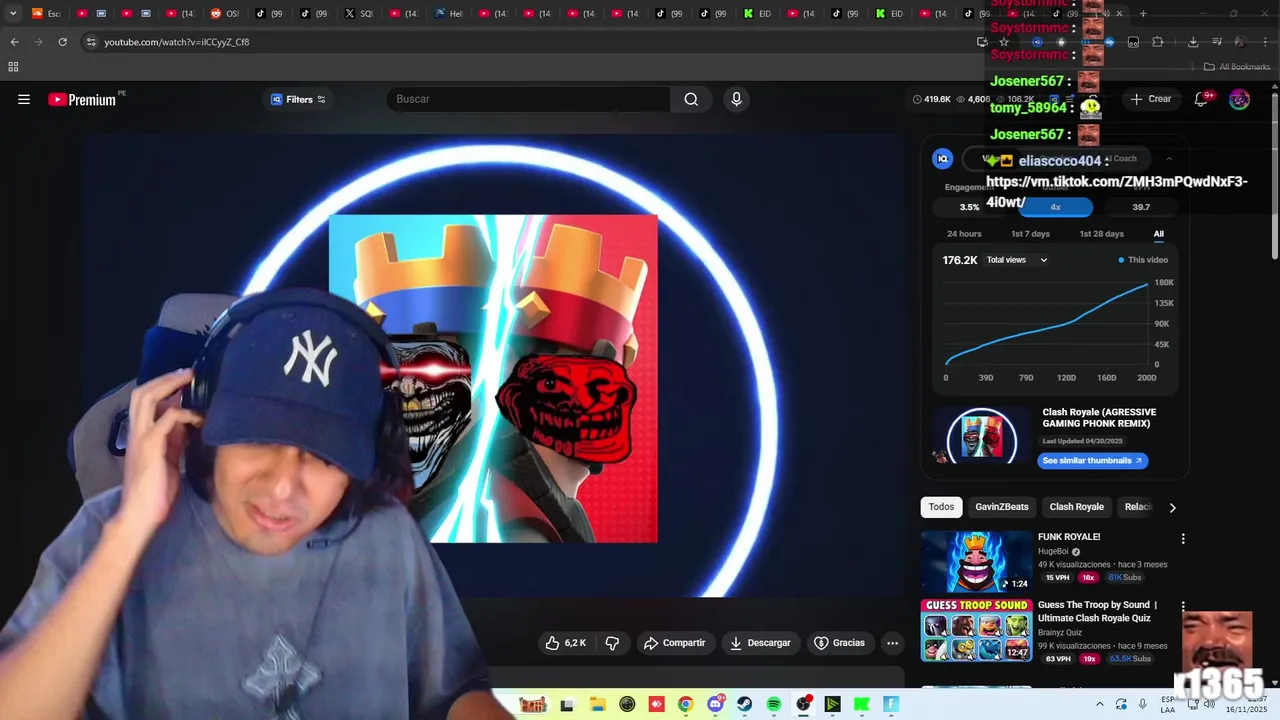Image resolution: width=1280 pixels, height=720 pixels.
Task: Open the browser extensions puzzle icon
Action: [1158, 42]
